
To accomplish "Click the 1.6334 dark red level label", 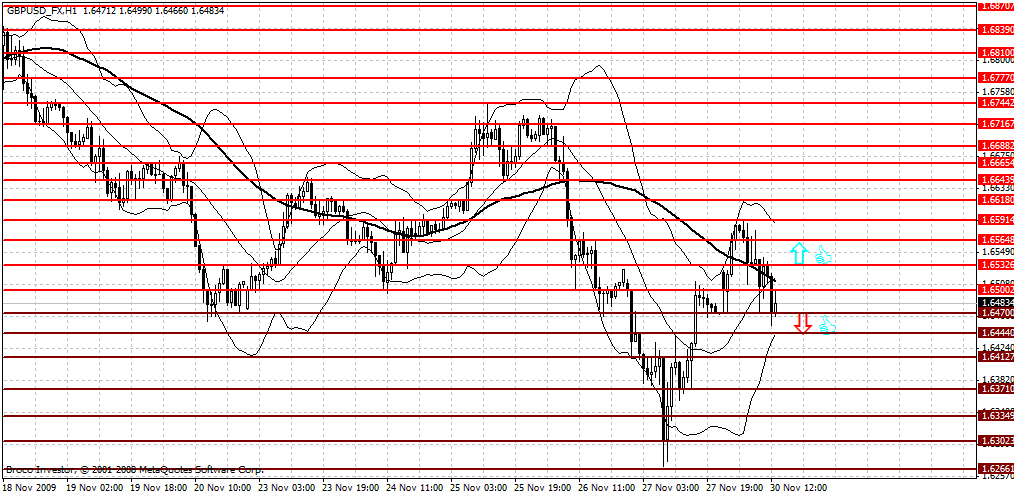I will pos(997,415).
